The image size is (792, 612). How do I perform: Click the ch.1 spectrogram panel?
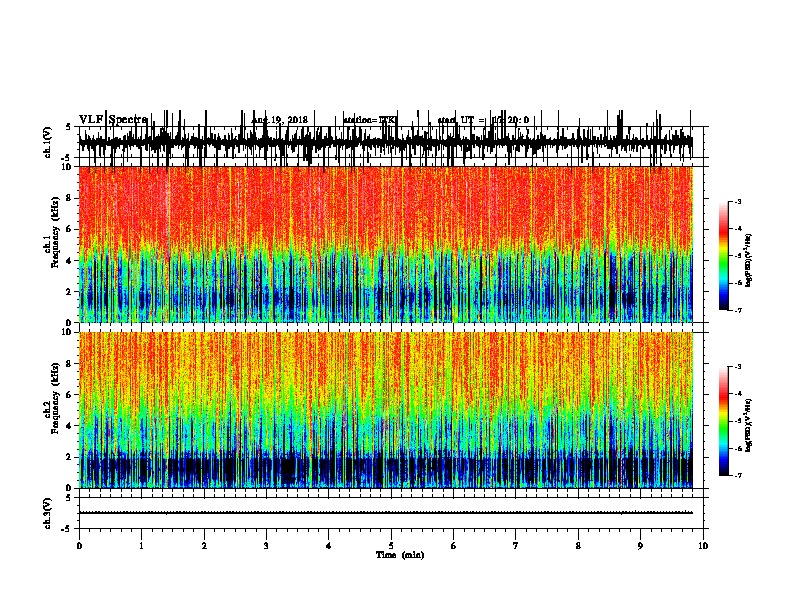(x=385, y=244)
